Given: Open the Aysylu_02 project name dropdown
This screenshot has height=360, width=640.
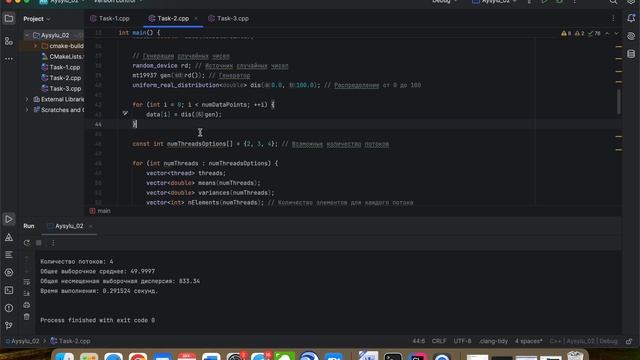Looking at the screenshot, I should click(x=62, y=2).
